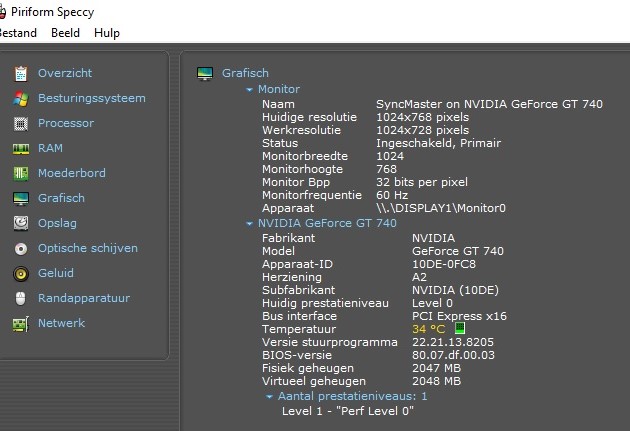
Task: Open the Moederbord section
Action: pyautogui.click(x=72, y=173)
